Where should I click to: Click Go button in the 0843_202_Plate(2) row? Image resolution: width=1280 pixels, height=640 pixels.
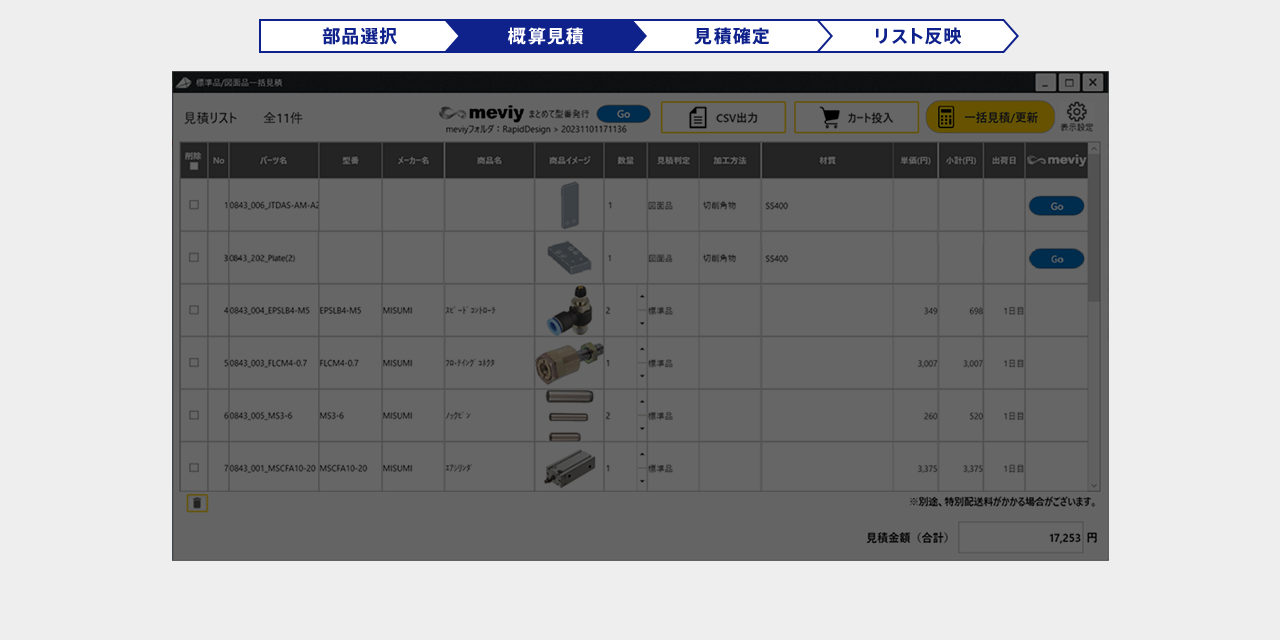point(1056,258)
